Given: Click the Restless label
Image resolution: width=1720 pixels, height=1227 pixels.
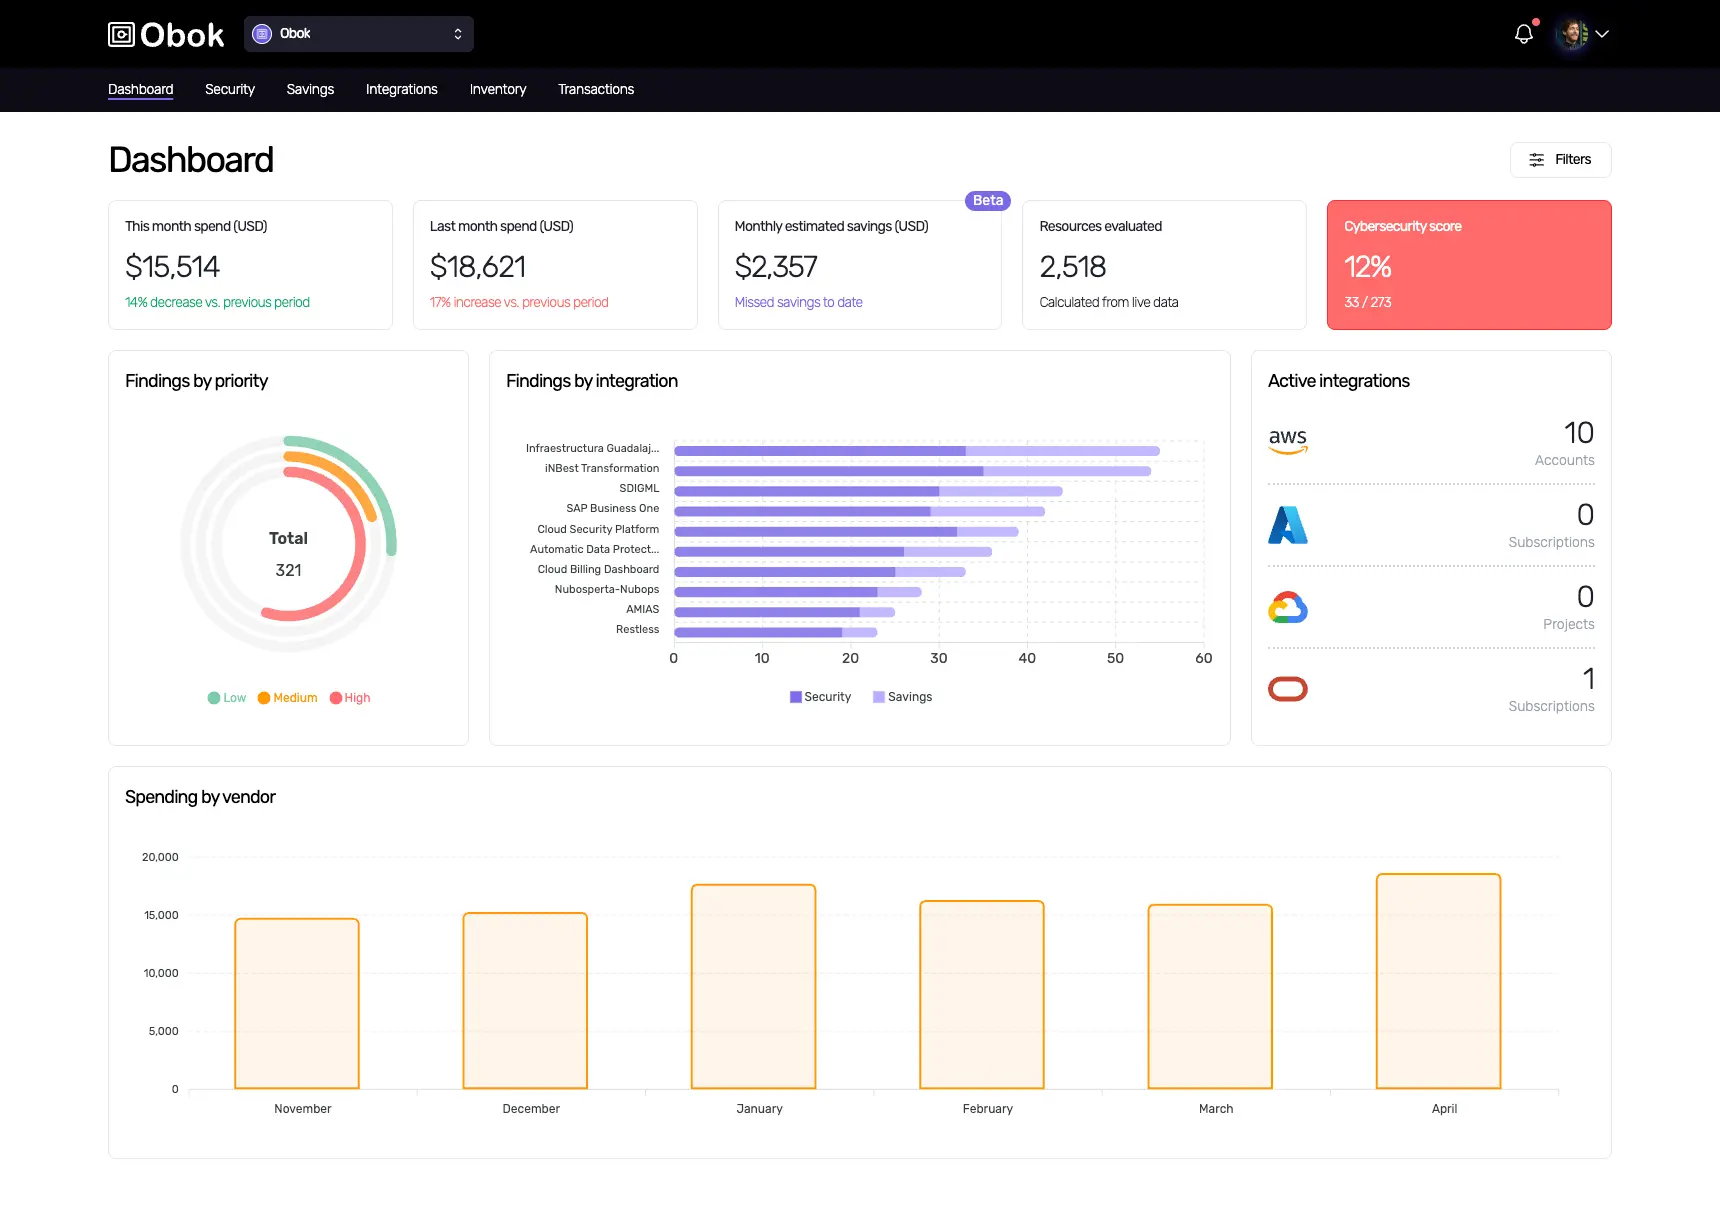Looking at the screenshot, I should 638,629.
